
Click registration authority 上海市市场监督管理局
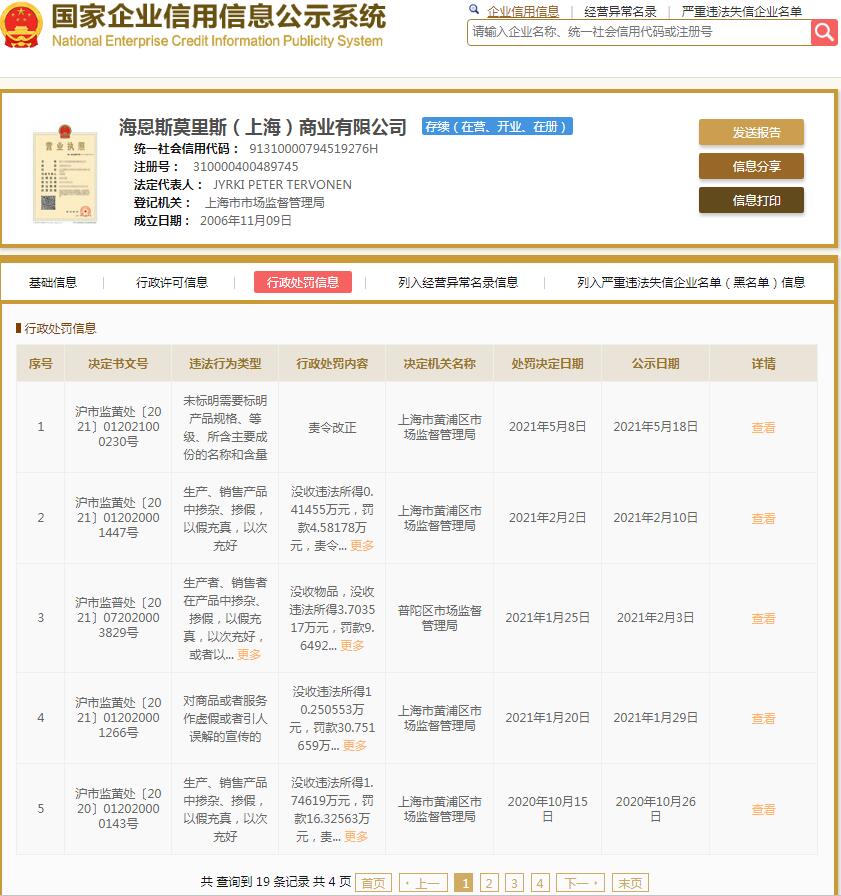tap(265, 203)
